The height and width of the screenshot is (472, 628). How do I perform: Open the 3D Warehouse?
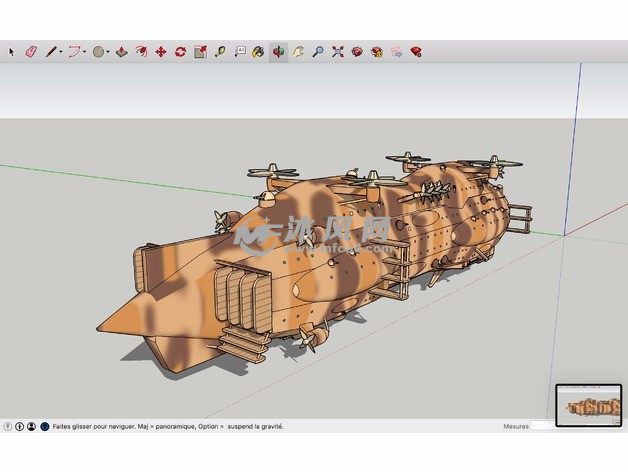point(357,51)
